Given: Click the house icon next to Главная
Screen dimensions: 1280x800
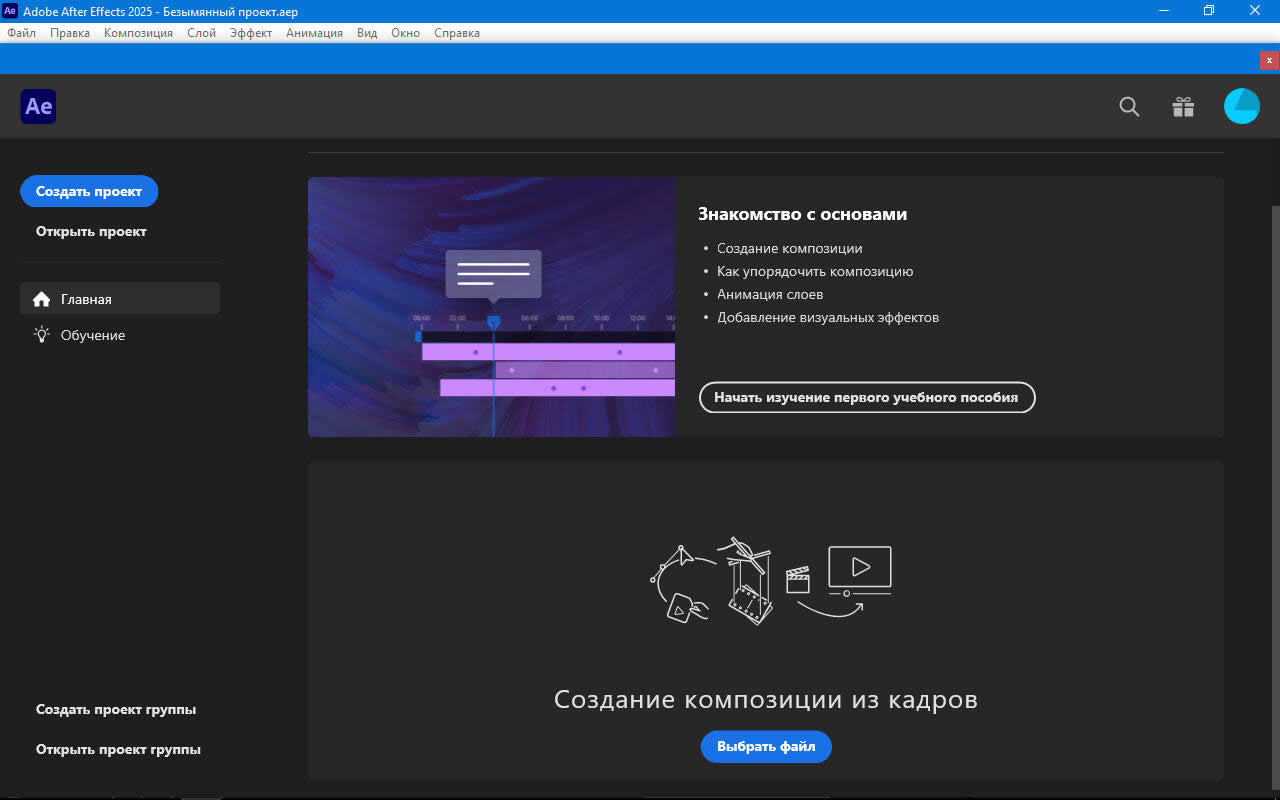Looking at the screenshot, I should (41, 299).
